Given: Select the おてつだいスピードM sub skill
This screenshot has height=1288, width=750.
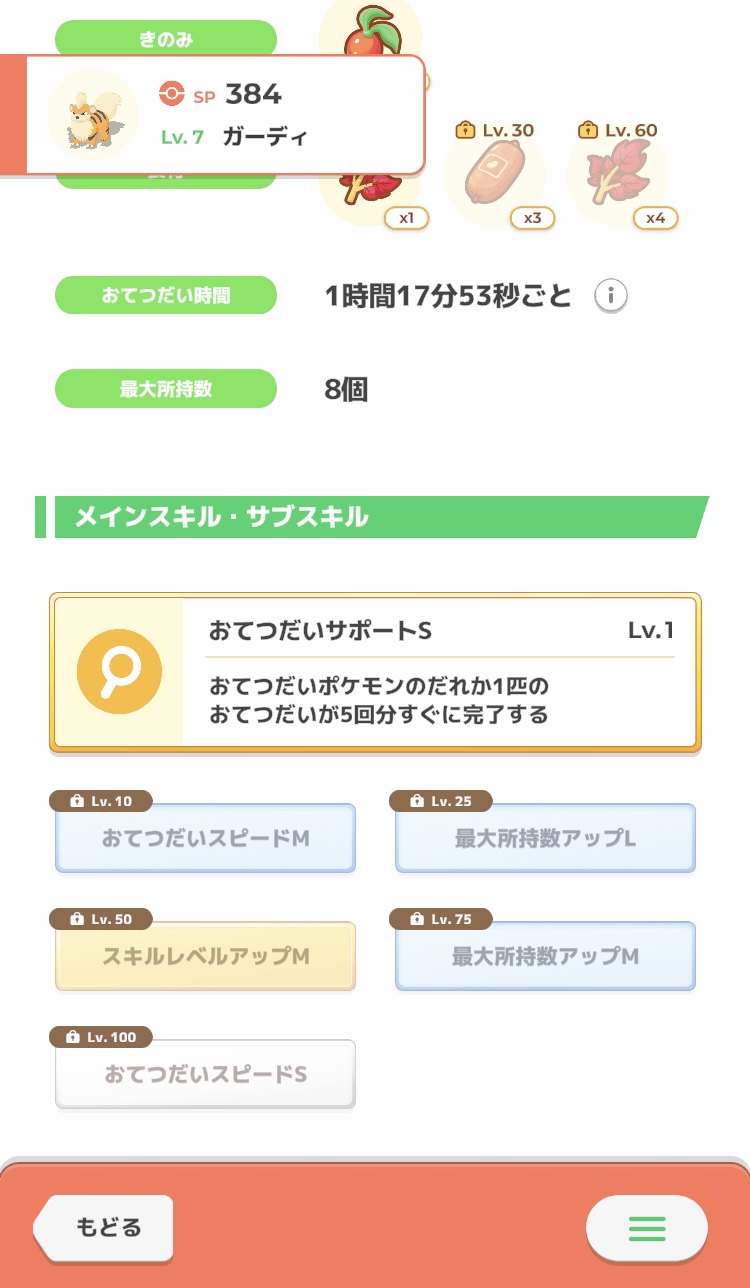Looking at the screenshot, I should pos(205,838).
